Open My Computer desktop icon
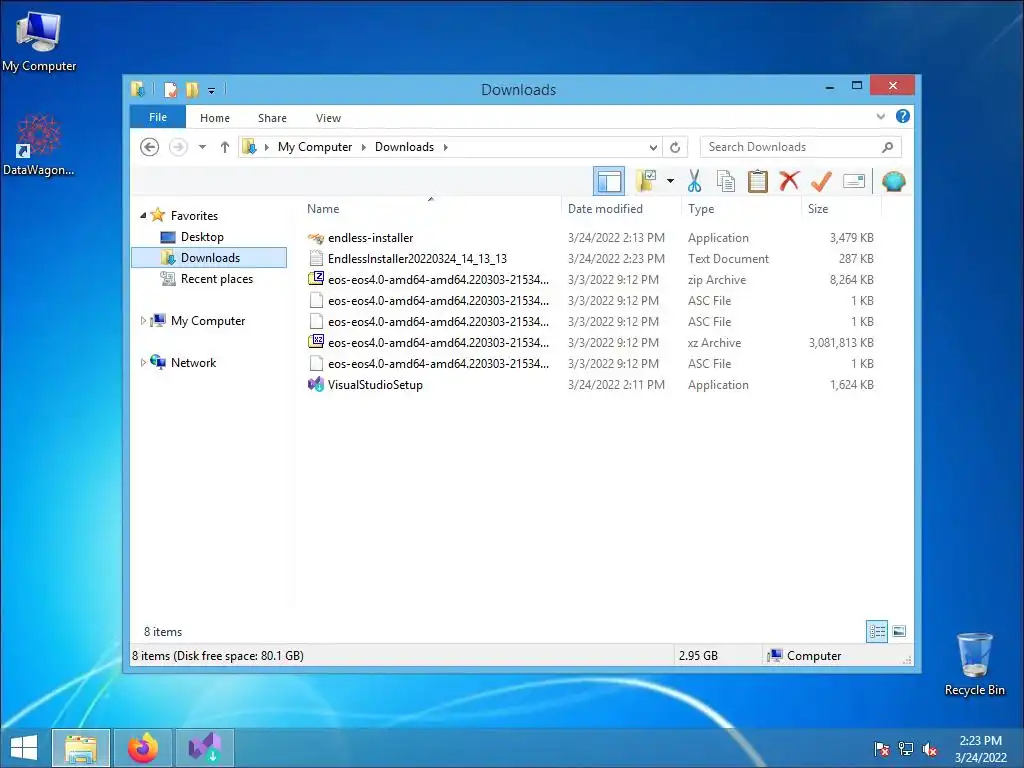This screenshot has height=768, width=1024. click(39, 40)
